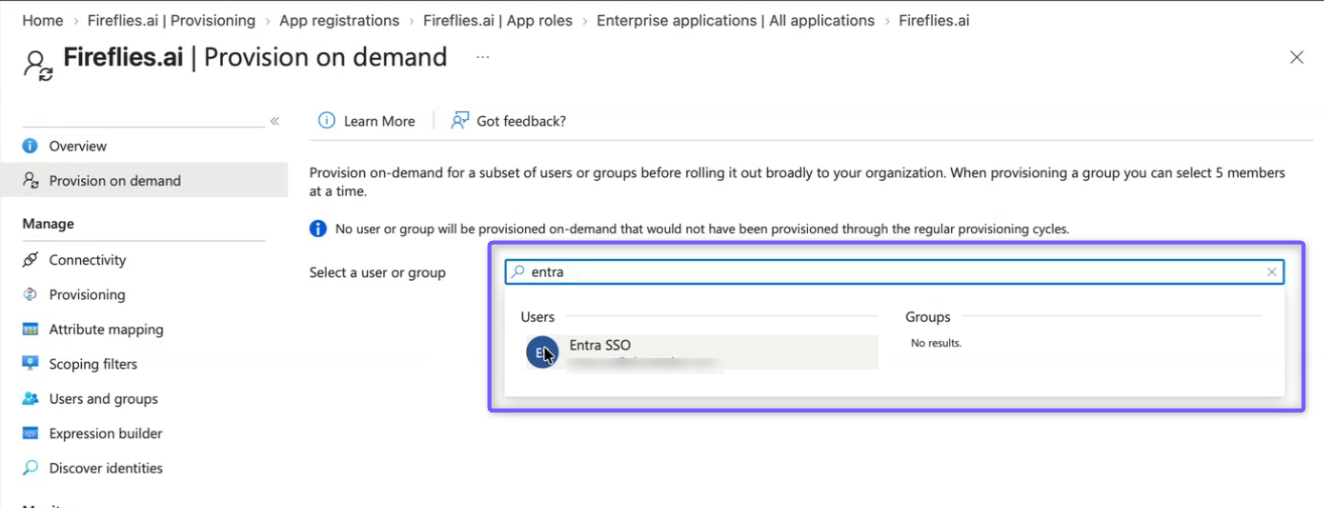Click the Expression builder icon
This screenshot has width=1324, height=508.
(x=30, y=434)
